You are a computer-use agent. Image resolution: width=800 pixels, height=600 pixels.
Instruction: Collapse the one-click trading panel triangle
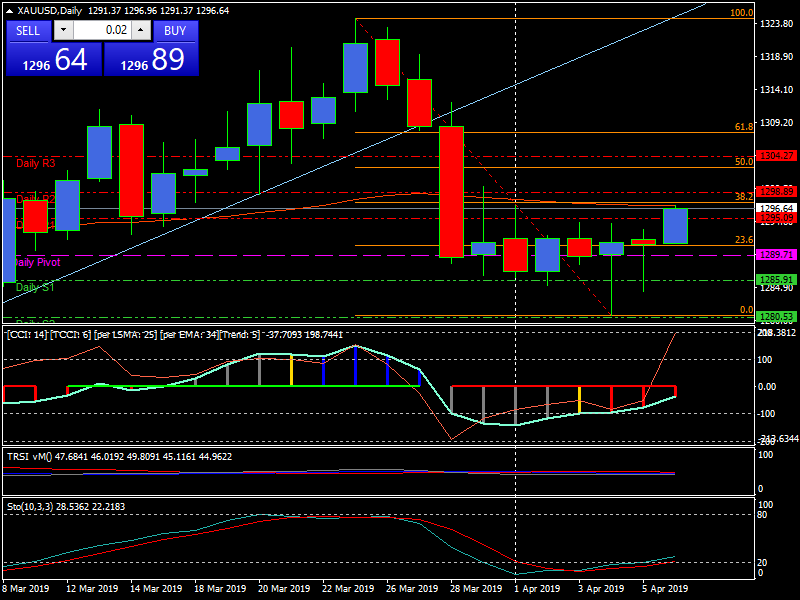coord(7,10)
